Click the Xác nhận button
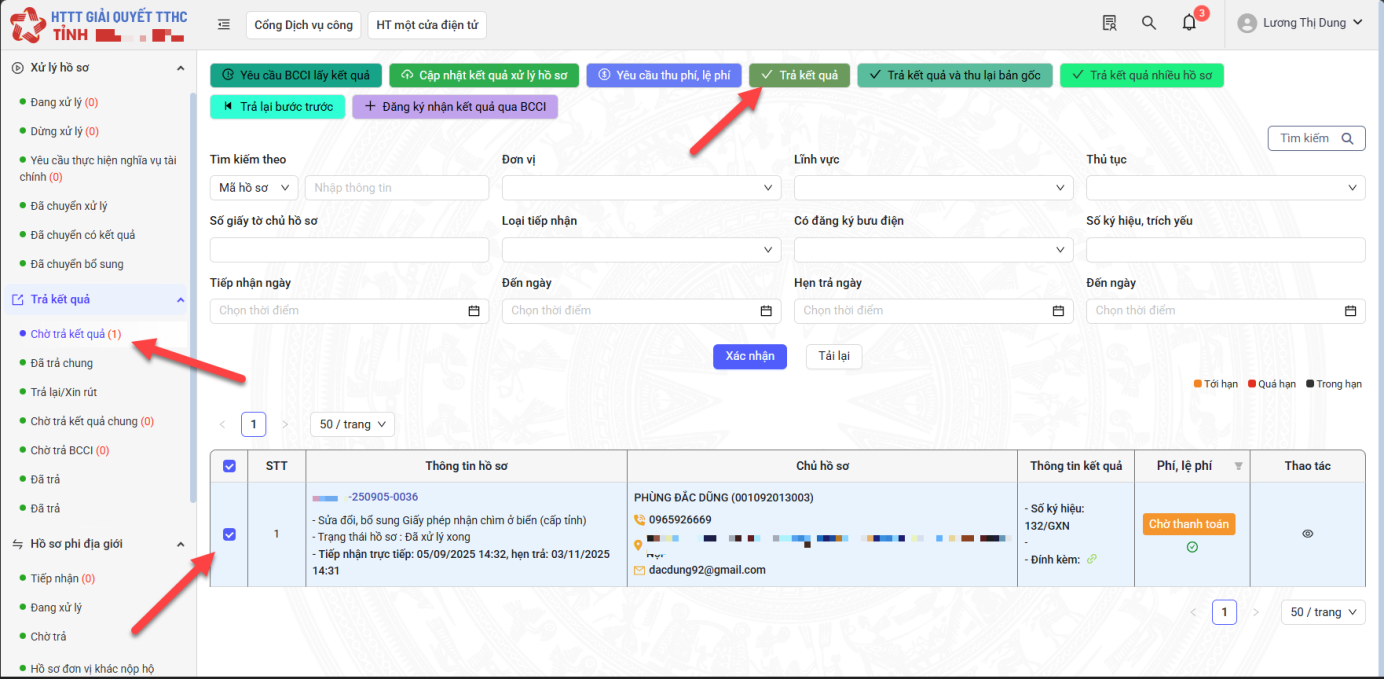This screenshot has height=679, width=1384. coord(750,357)
